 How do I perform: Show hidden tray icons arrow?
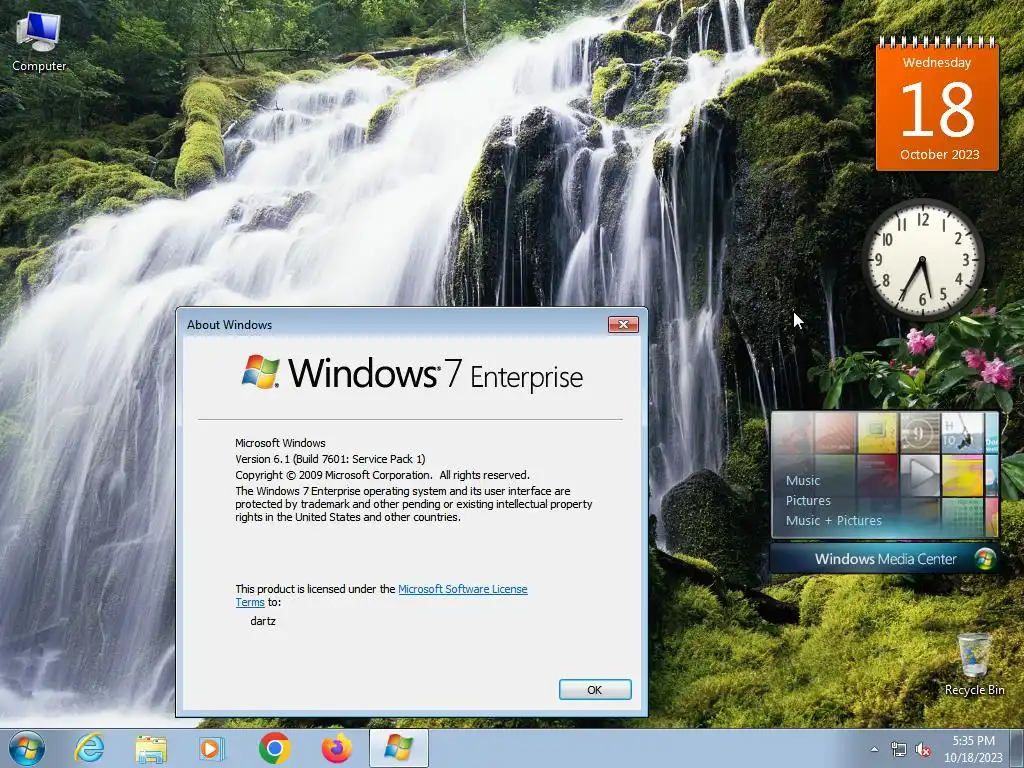click(874, 749)
